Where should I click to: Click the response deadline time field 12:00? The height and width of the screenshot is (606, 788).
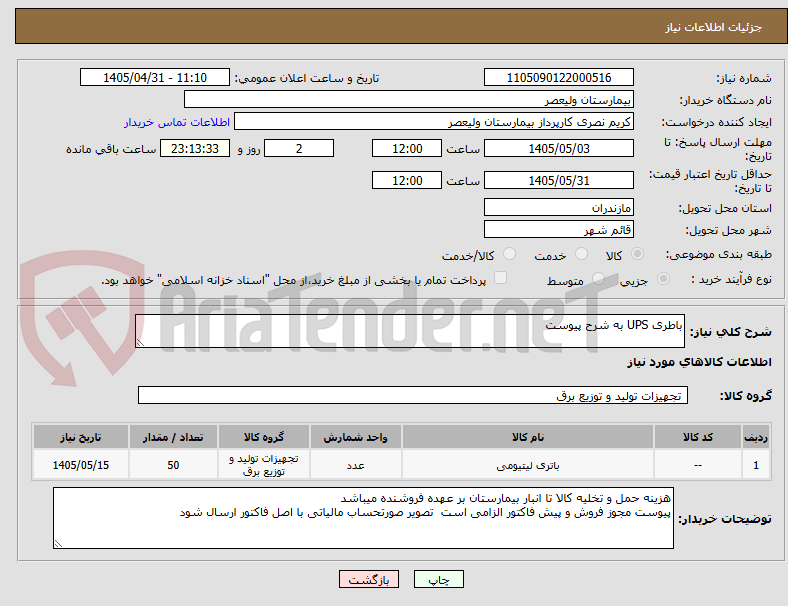(x=407, y=149)
